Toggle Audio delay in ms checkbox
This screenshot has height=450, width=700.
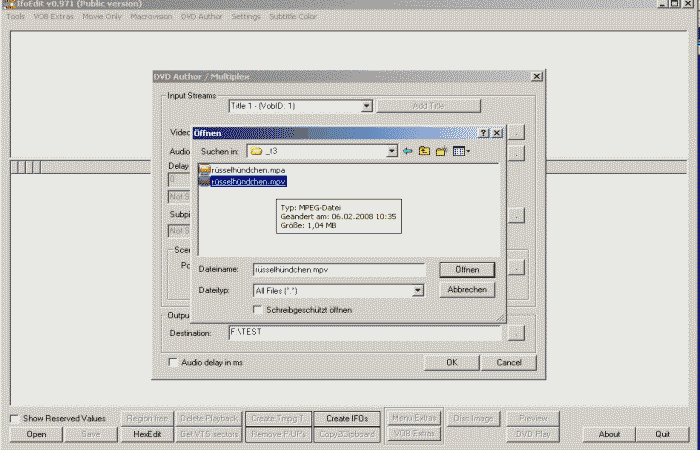pyautogui.click(x=171, y=362)
